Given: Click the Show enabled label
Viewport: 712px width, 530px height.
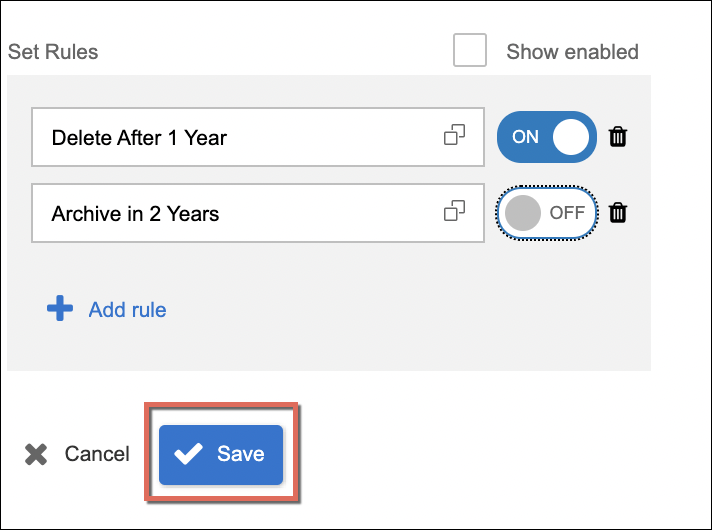Looking at the screenshot, I should tap(572, 52).
